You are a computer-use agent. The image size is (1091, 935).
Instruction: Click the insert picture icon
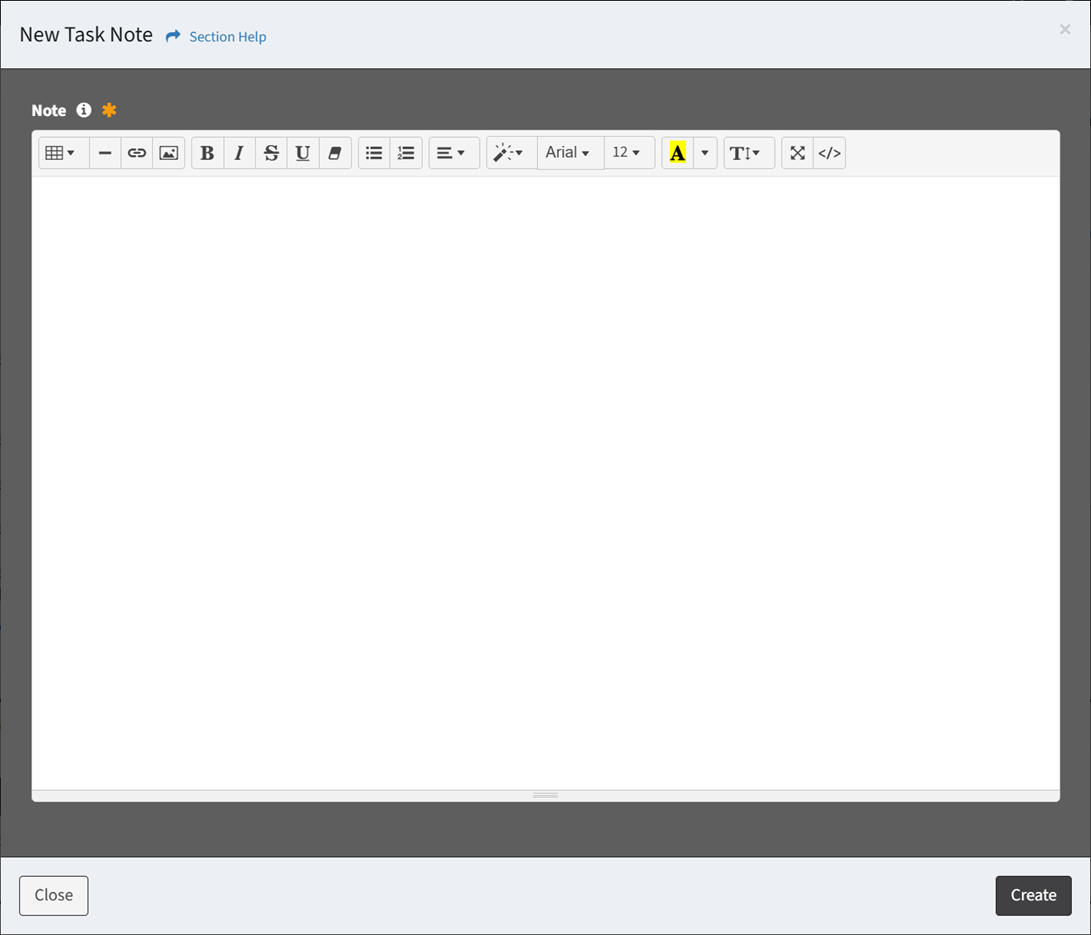[x=169, y=153]
